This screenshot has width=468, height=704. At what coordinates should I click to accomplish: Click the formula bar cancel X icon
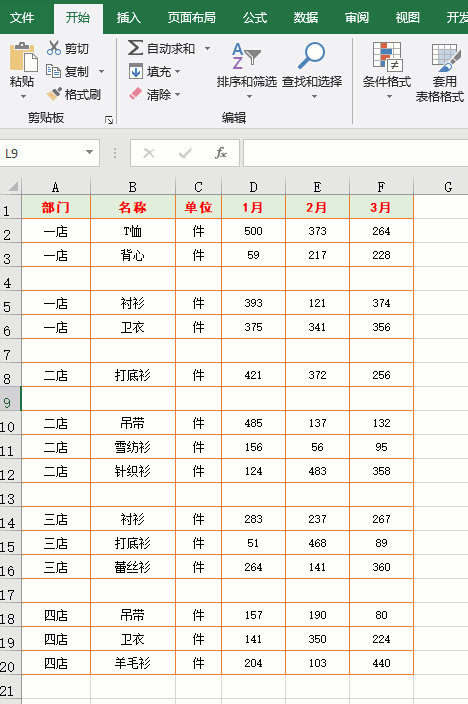pyautogui.click(x=149, y=154)
